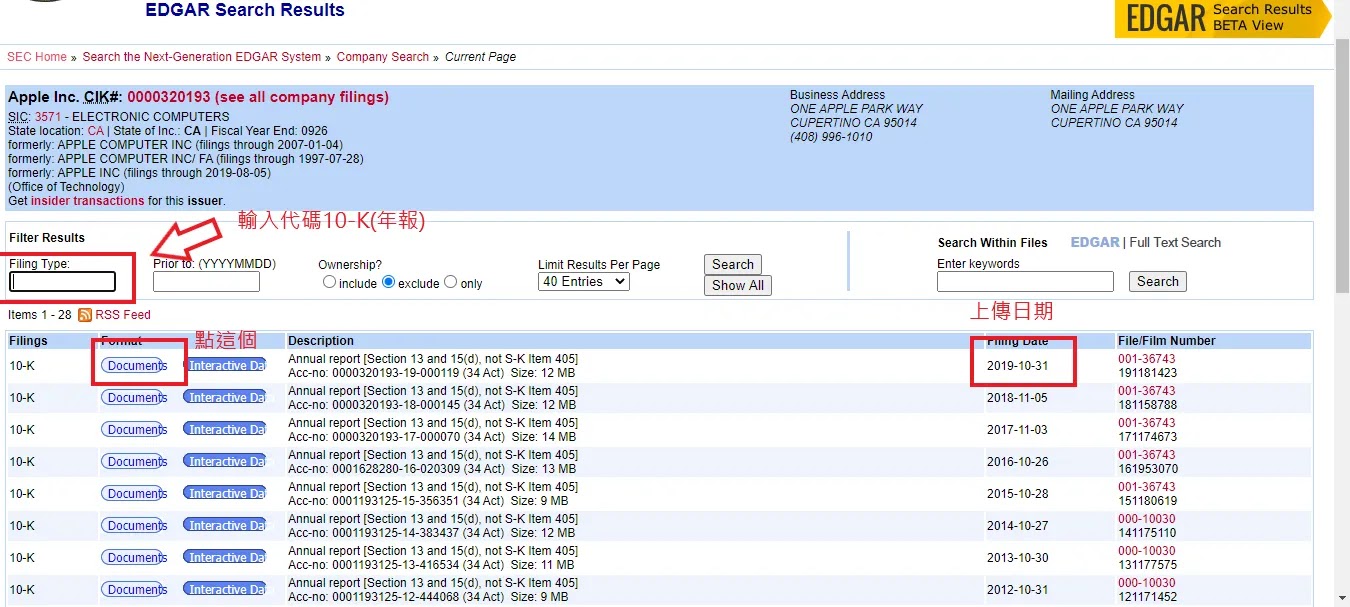Image resolution: width=1350 pixels, height=607 pixels.
Task: Open file number 001-36743 for film 181158788
Action: [x=1146, y=391]
